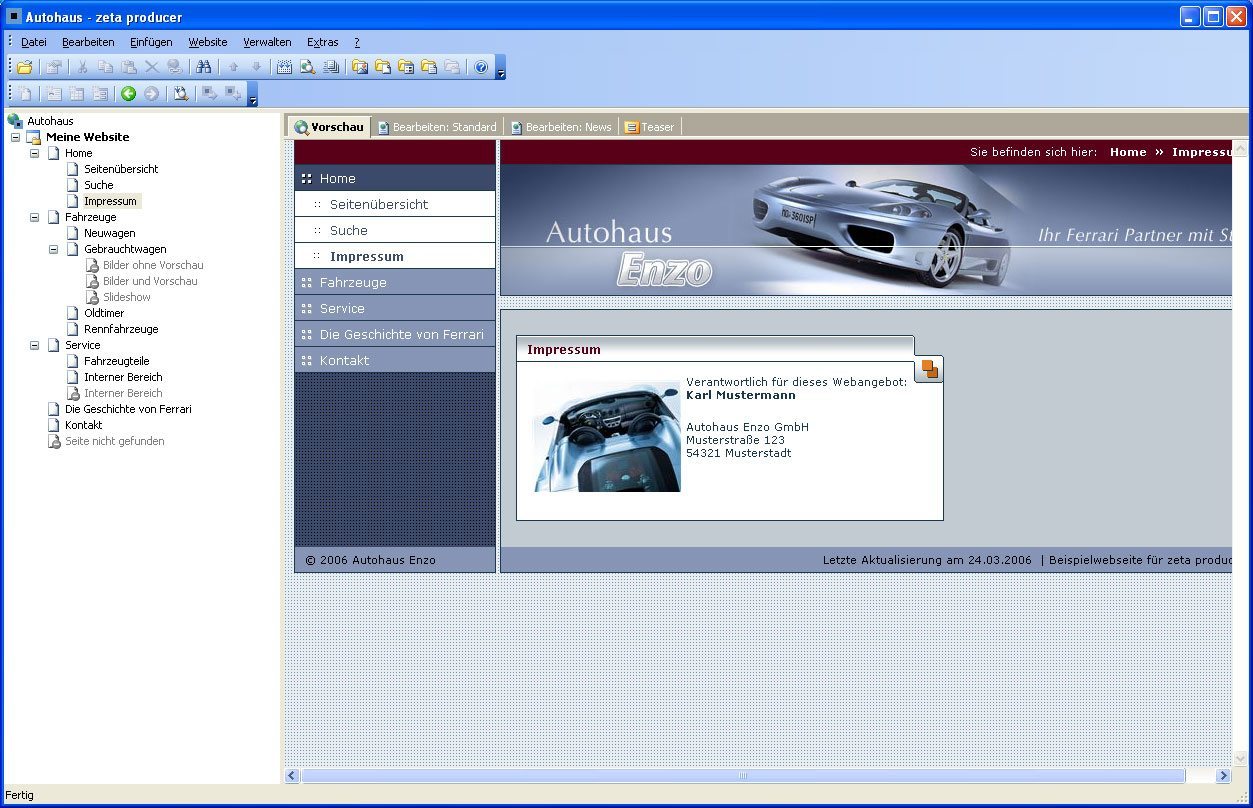
Task: Click Kontakt in preview navigation
Action: pos(395,360)
